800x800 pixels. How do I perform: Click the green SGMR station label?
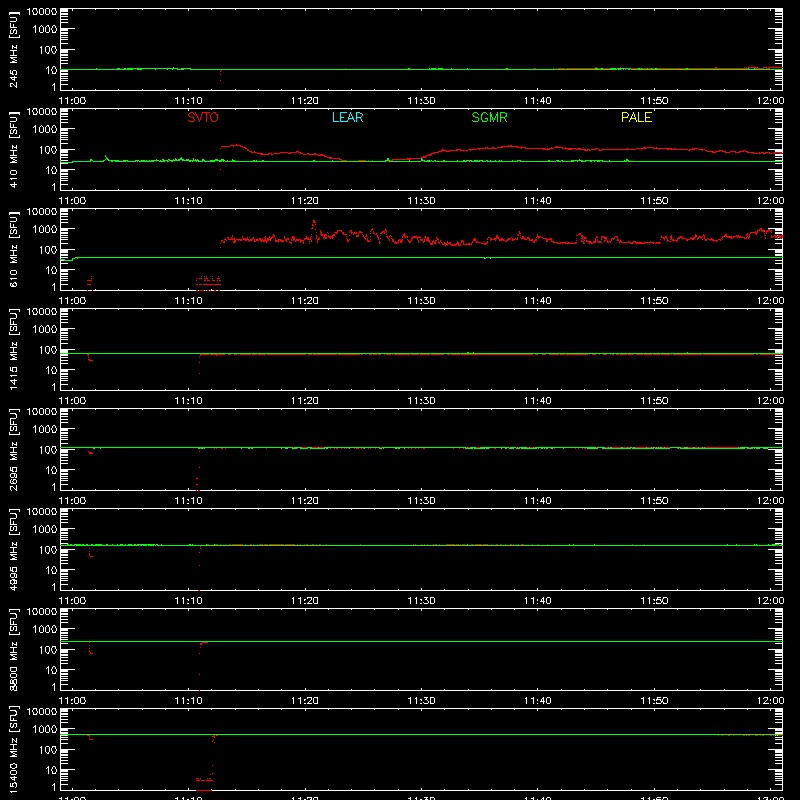pyautogui.click(x=489, y=117)
